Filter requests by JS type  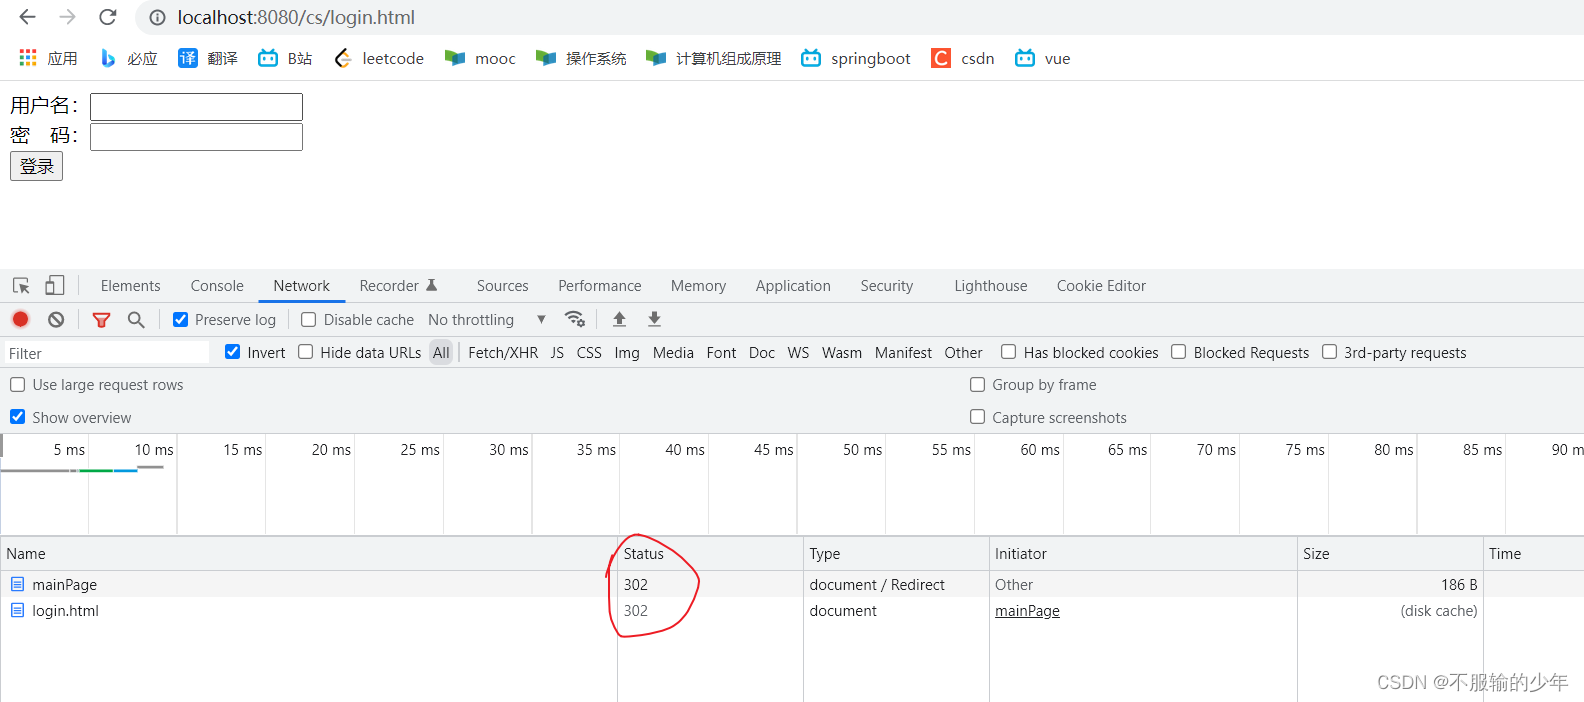pos(557,353)
